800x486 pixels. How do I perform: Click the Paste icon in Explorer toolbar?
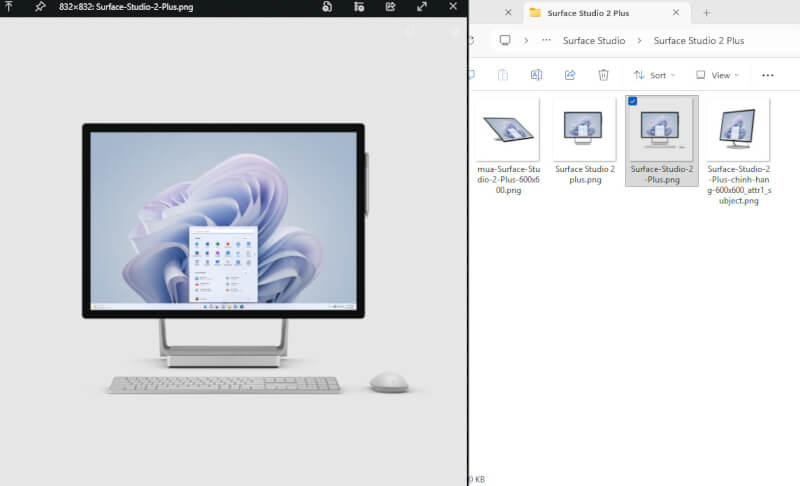(503, 75)
